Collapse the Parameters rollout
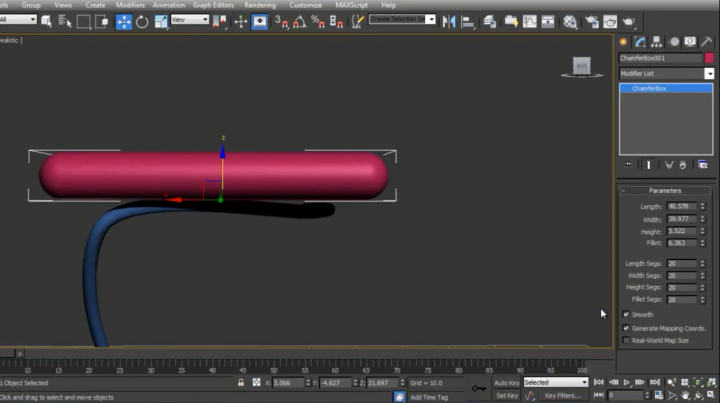This screenshot has width=720, height=403. coord(665,190)
